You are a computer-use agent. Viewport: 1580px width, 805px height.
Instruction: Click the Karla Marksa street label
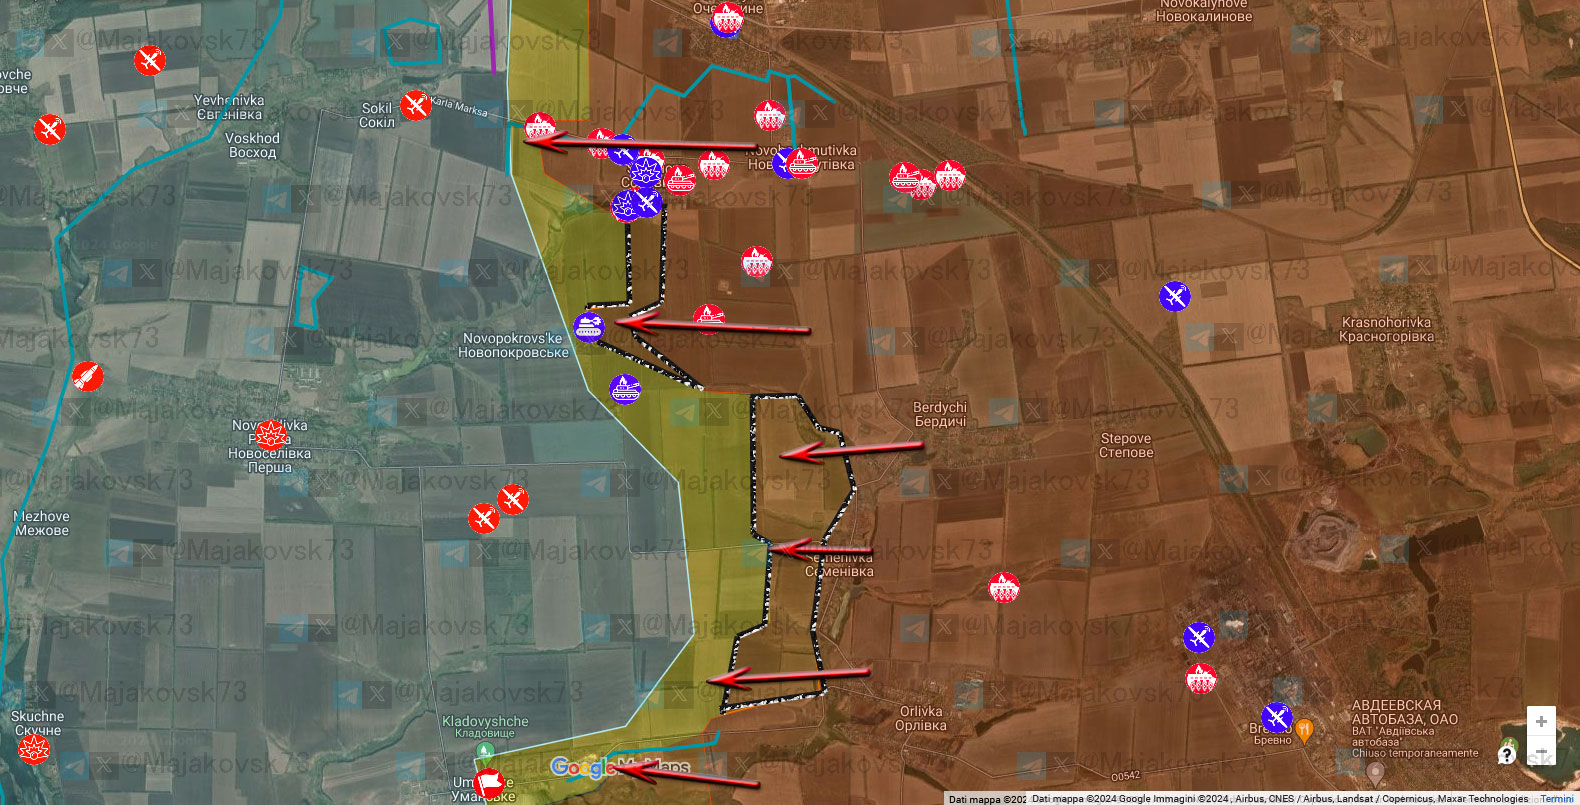pos(459,106)
